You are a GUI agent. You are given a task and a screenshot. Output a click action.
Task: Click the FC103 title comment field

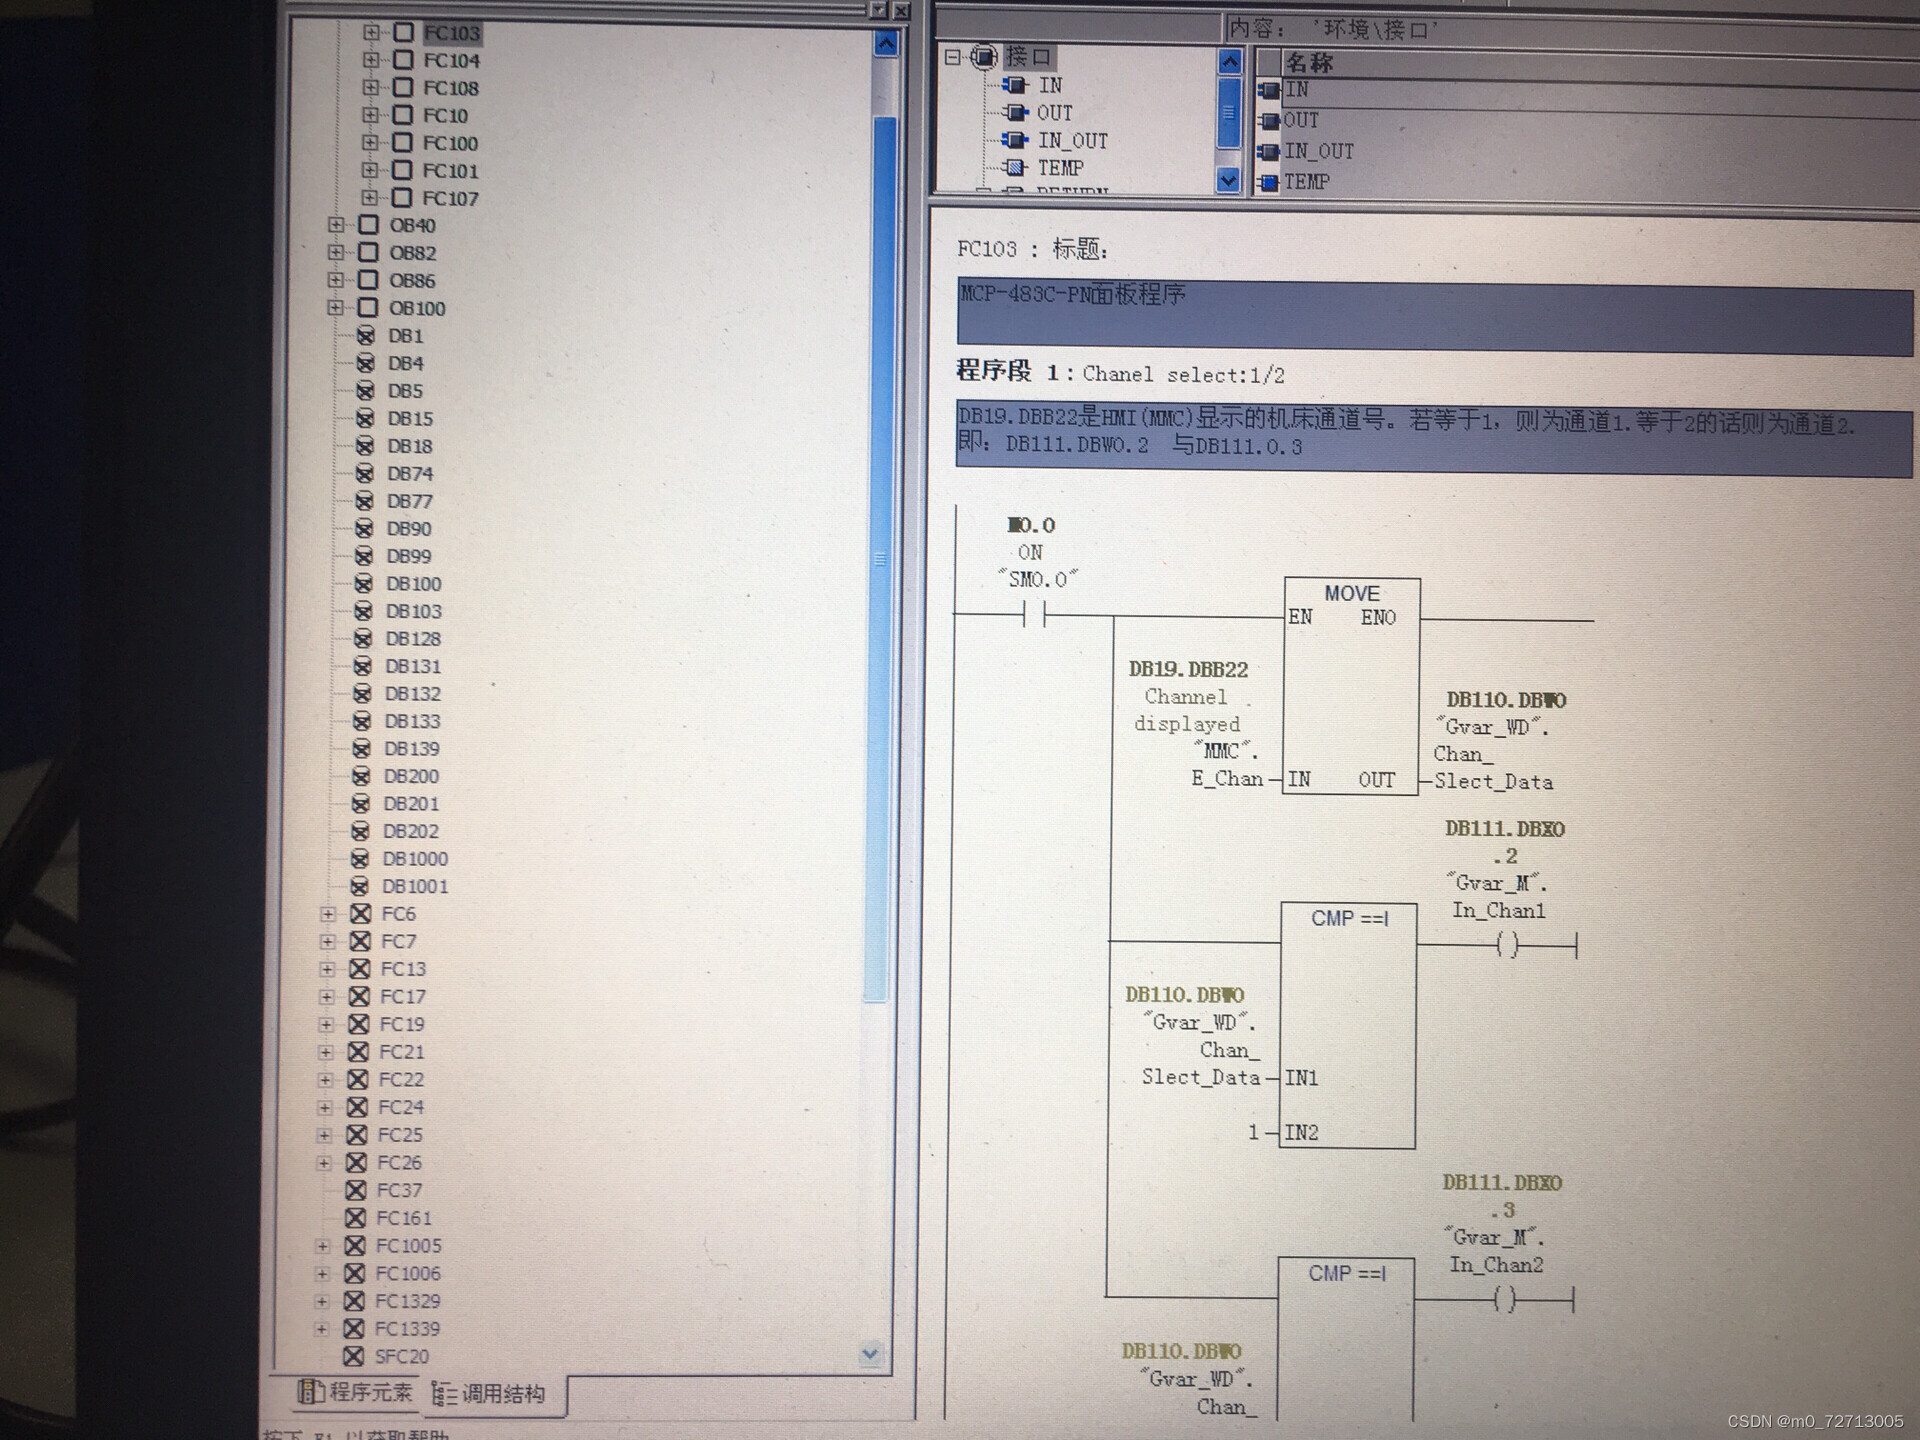[1433, 315]
